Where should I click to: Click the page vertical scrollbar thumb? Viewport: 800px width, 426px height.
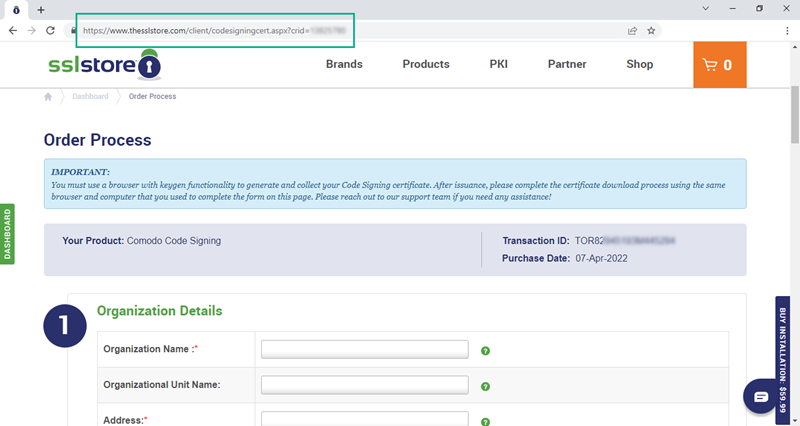[x=795, y=115]
